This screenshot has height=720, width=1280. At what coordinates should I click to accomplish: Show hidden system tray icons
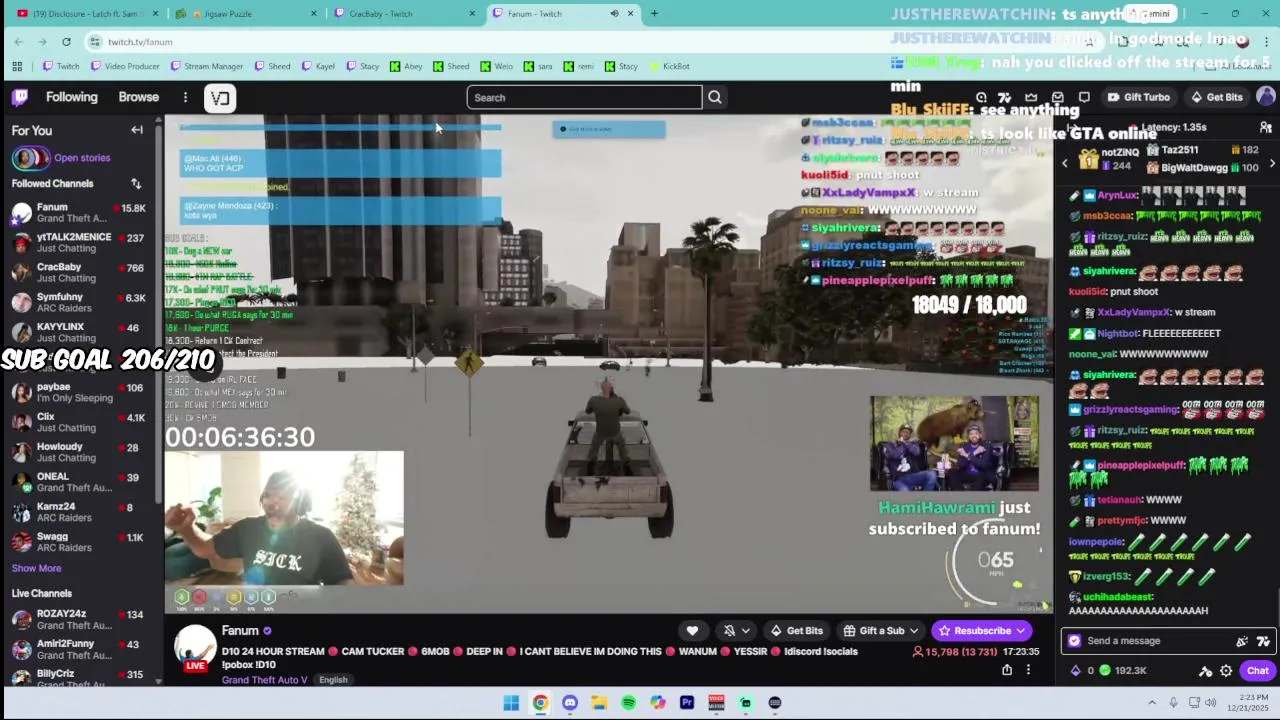(1152, 703)
